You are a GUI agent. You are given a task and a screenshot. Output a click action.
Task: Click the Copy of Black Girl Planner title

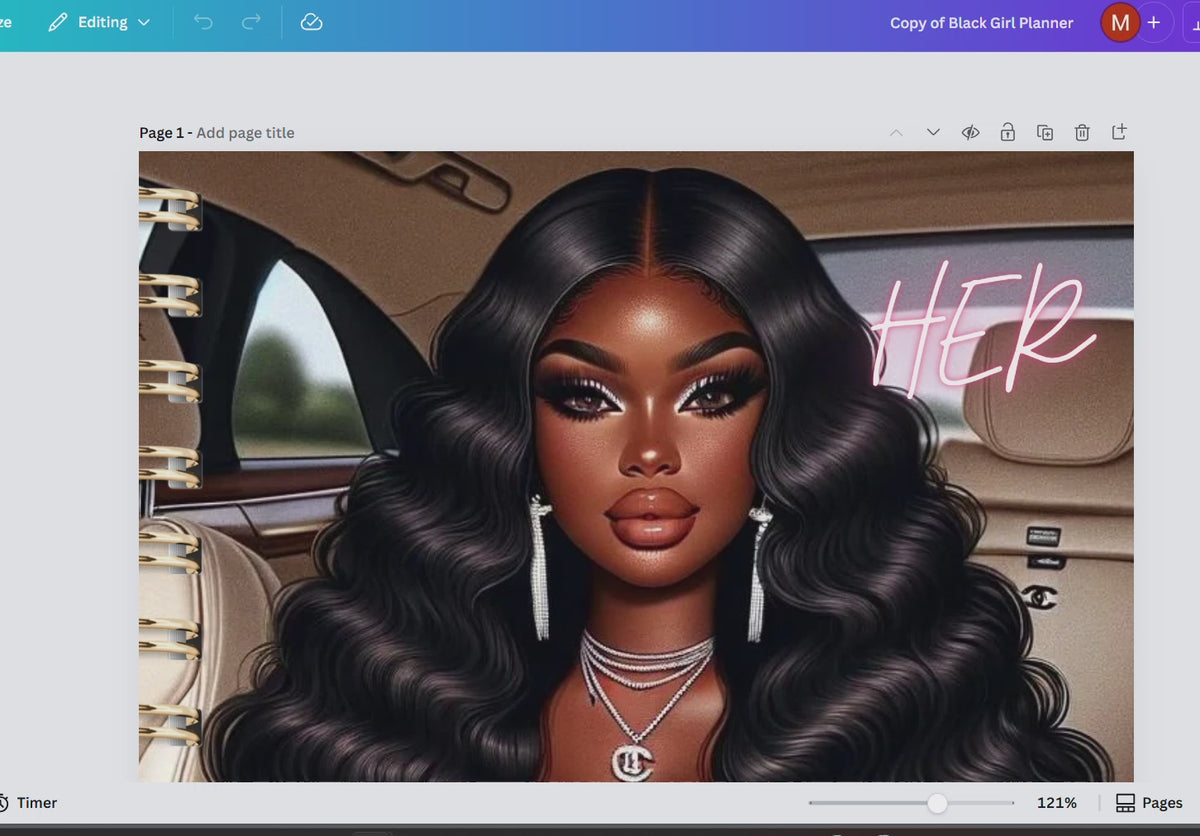point(981,23)
